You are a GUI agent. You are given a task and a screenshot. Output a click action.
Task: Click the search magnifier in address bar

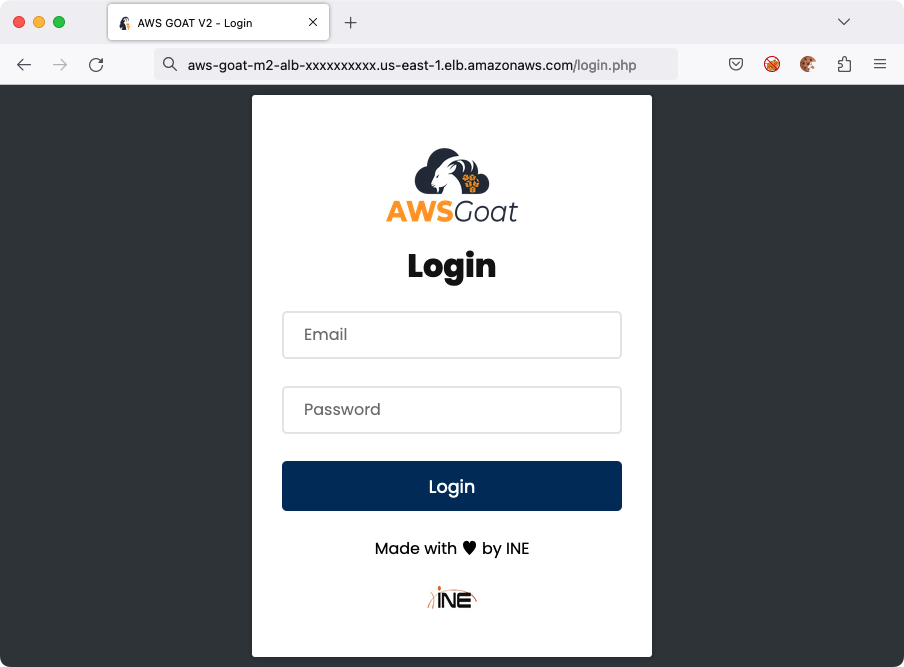pyautogui.click(x=170, y=64)
